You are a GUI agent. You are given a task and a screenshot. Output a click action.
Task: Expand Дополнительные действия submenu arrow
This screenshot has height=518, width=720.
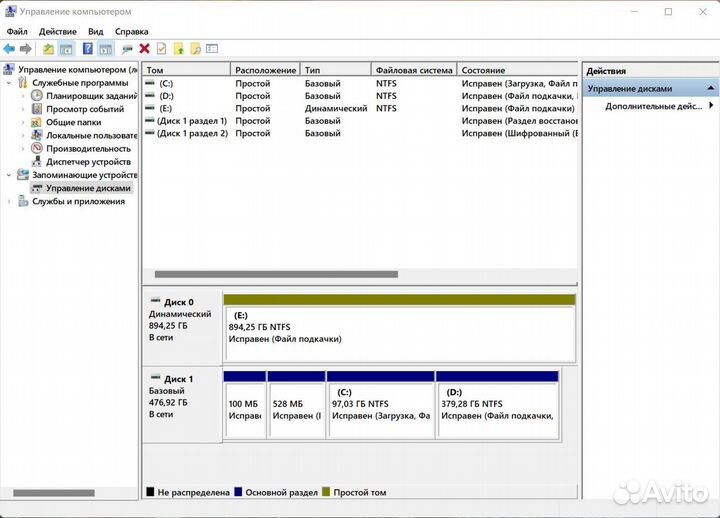tap(711, 106)
